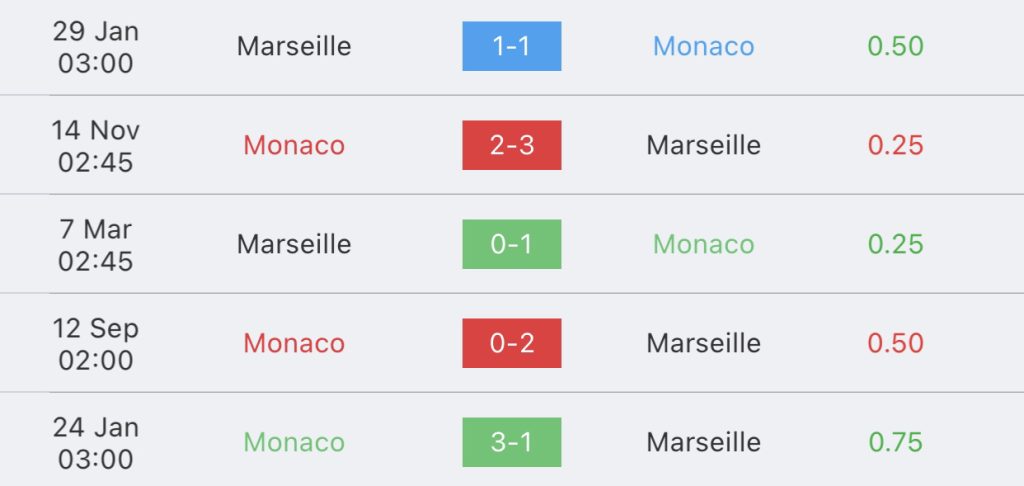1024x486 pixels.
Task: Select the red 0.25 handicap value
Action: coord(895,145)
